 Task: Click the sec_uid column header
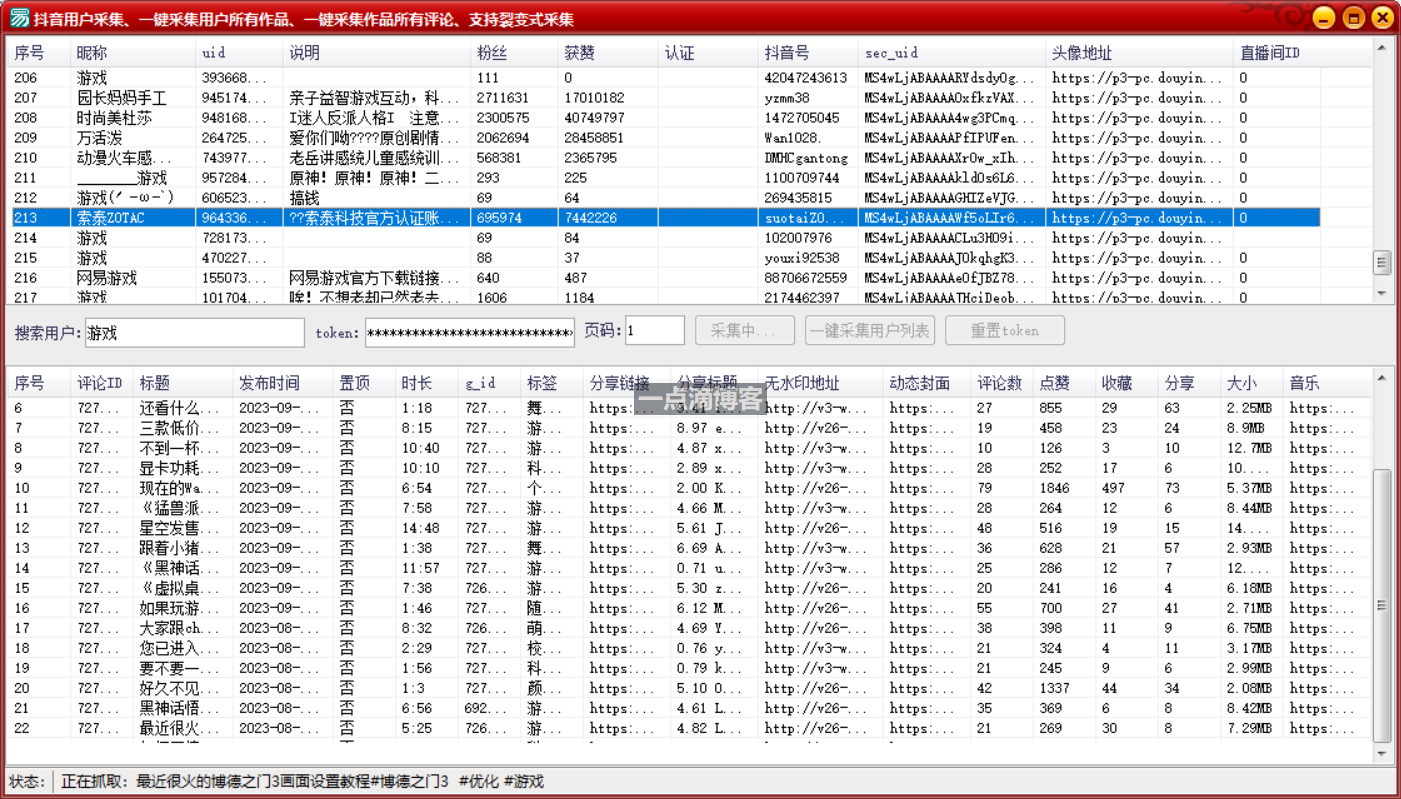click(x=952, y=53)
